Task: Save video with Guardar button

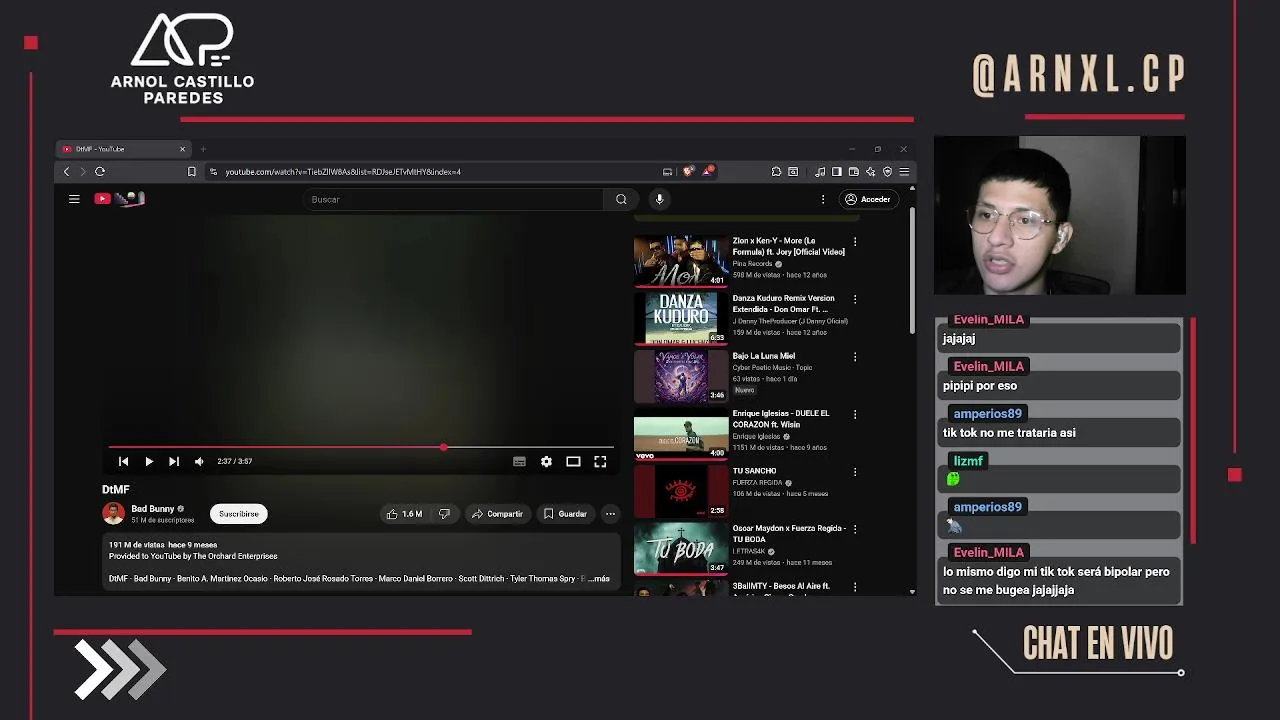Action: [565, 514]
